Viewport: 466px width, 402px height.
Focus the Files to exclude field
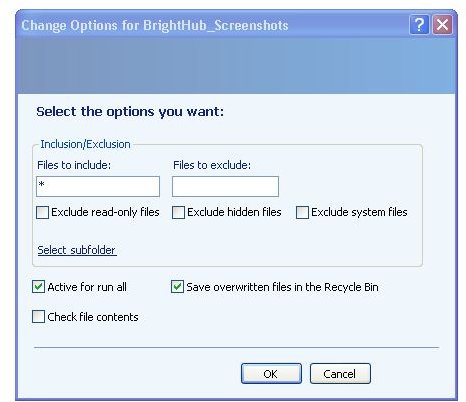(225, 186)
